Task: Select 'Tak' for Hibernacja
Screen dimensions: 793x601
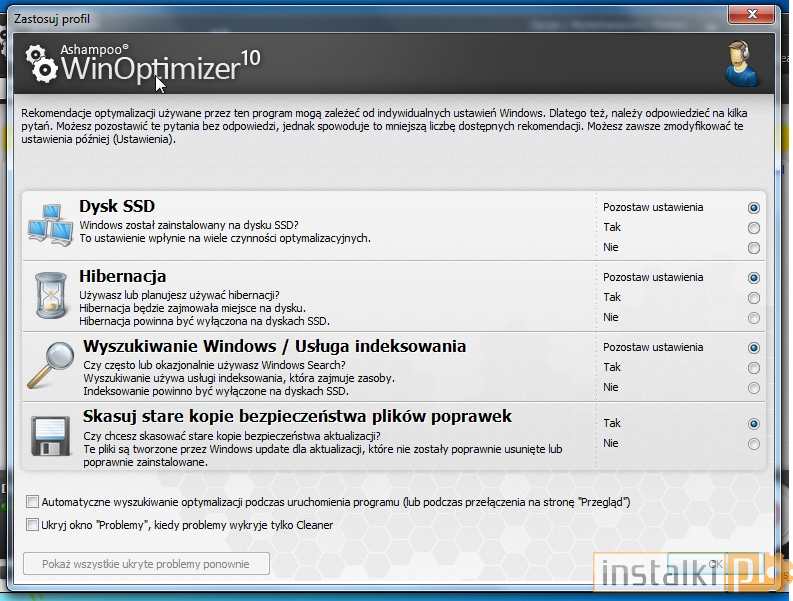Action: [754, 298]
